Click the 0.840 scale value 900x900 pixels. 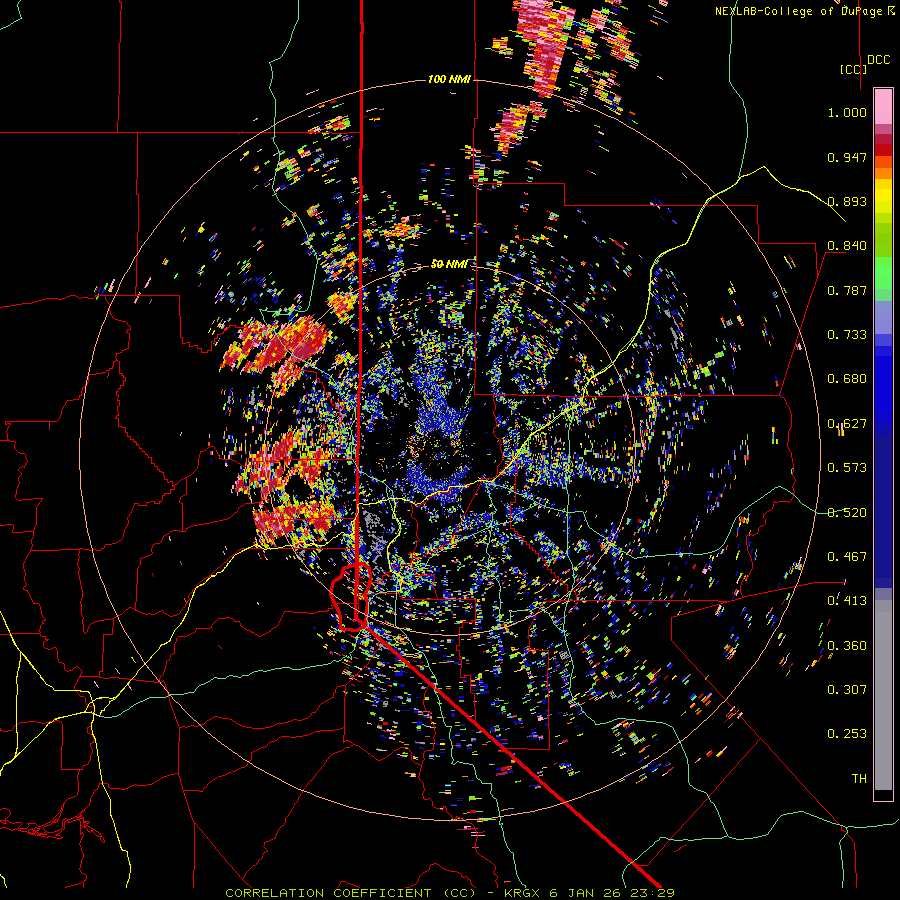coord(847,246)
